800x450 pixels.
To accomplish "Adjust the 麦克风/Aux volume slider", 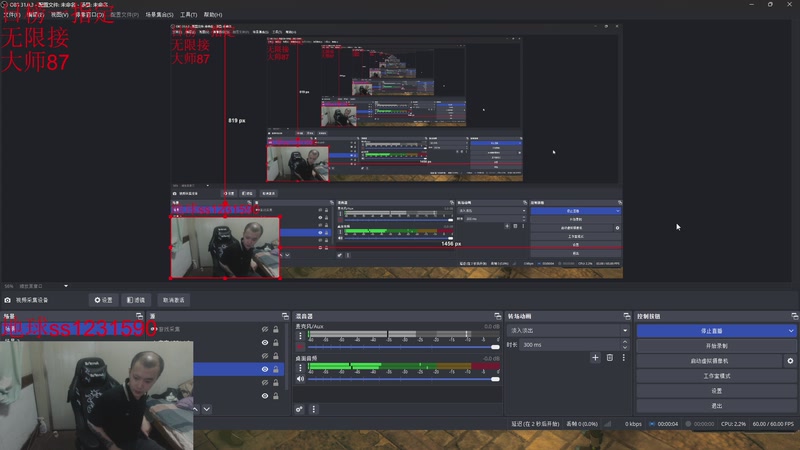I will coord(403,347).
